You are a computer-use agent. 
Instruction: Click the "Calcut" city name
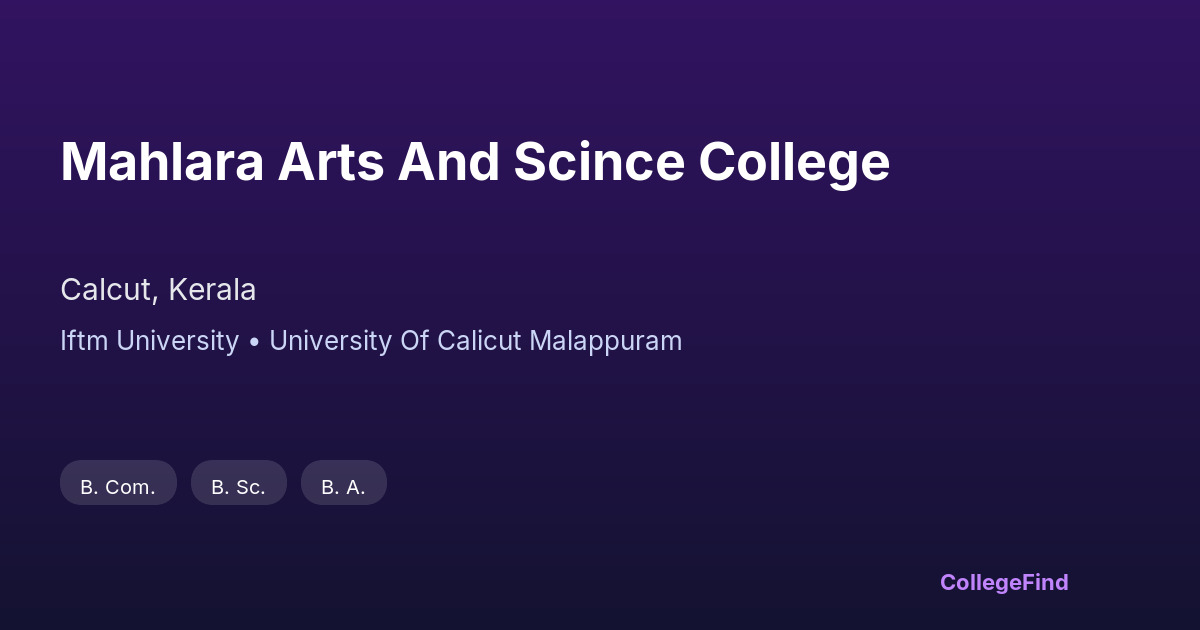[105, 290]
